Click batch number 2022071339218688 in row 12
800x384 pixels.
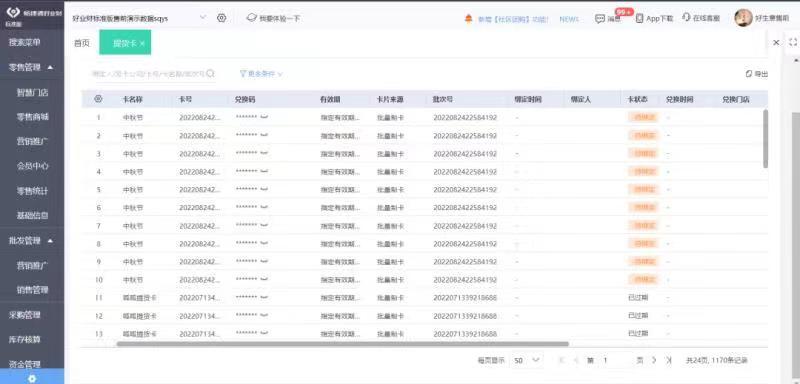pos(465,316)
